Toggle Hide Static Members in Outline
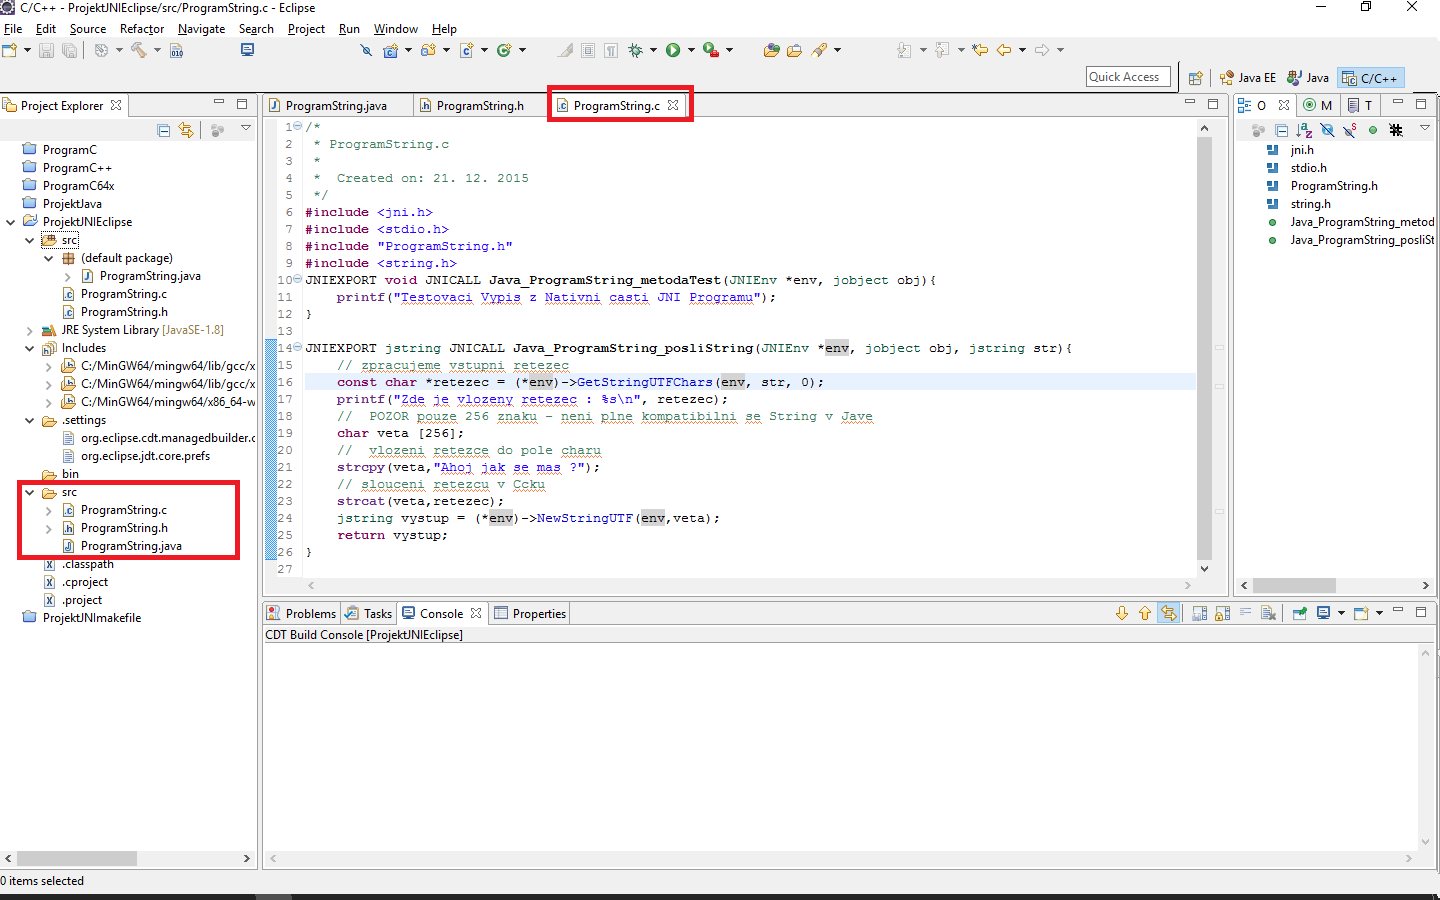Viewport: 1440px width, 900px height. point(1352,130)
